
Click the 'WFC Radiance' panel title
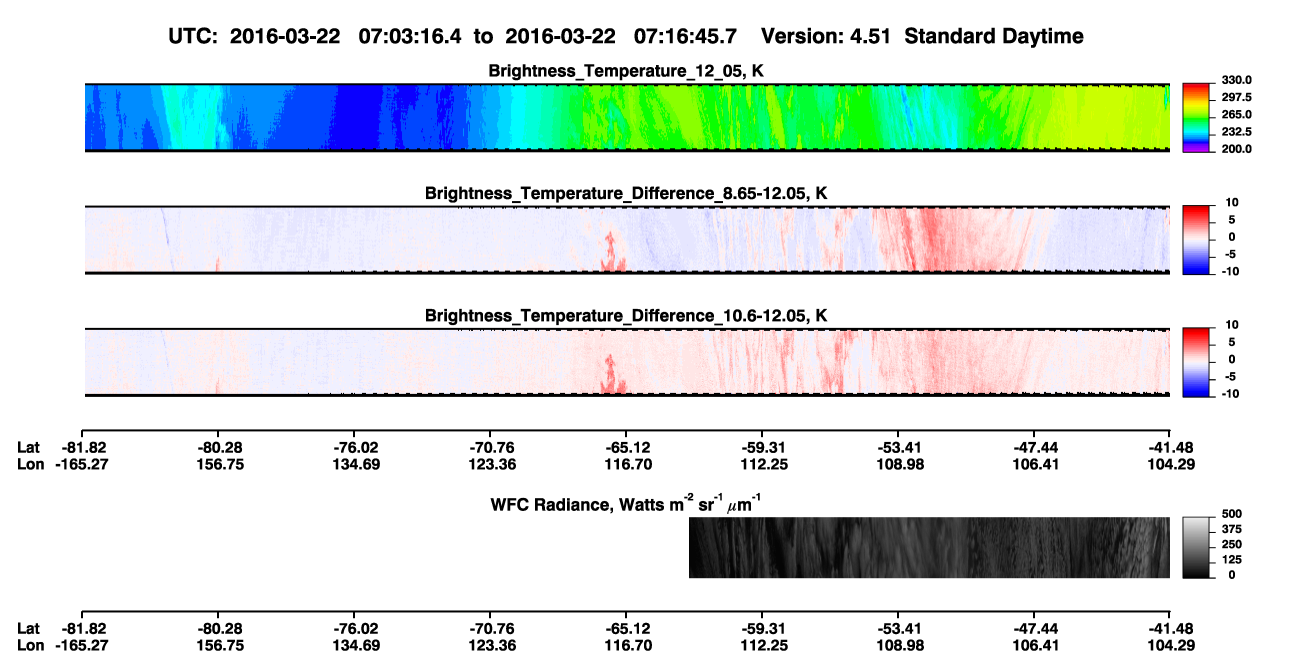coord(626,503)
